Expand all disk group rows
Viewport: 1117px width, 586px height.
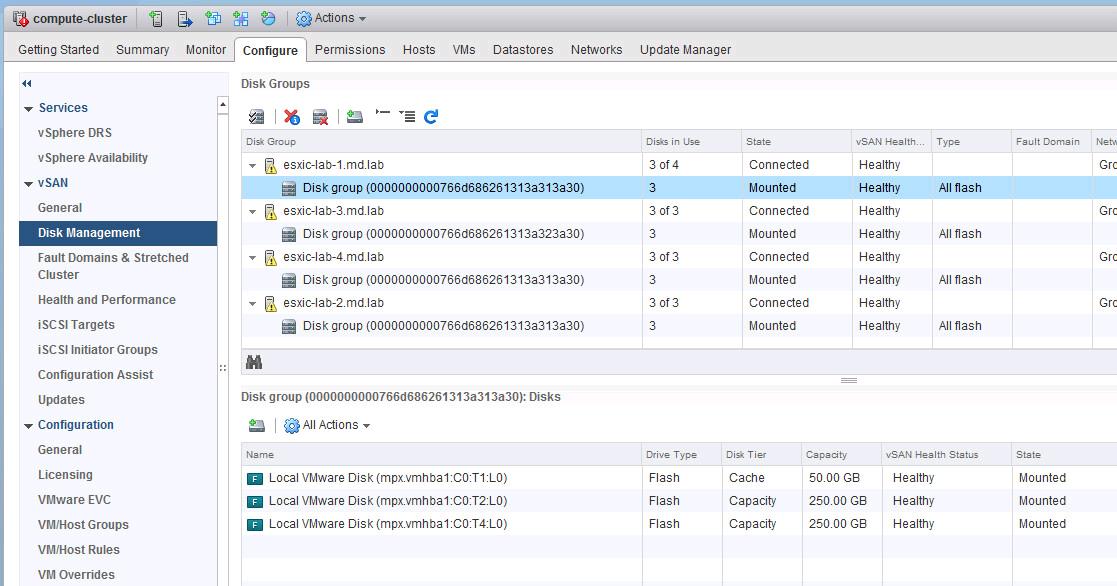coord(407,116)
